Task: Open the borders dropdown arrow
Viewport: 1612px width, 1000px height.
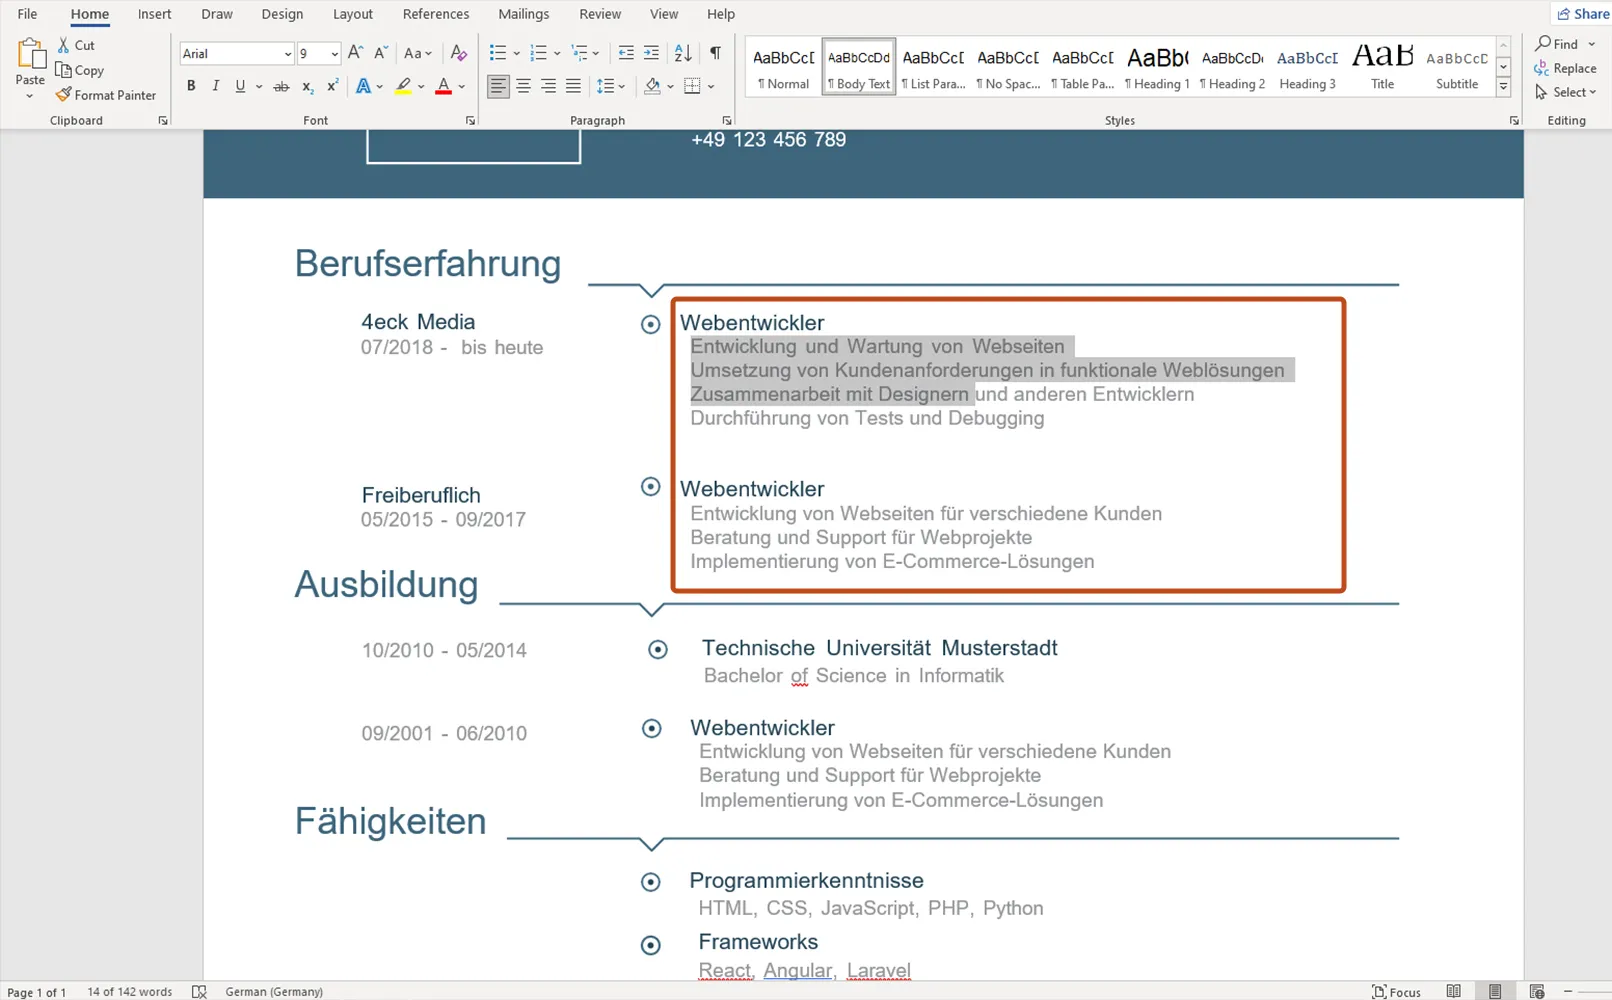Action: [x=711, y=86]
